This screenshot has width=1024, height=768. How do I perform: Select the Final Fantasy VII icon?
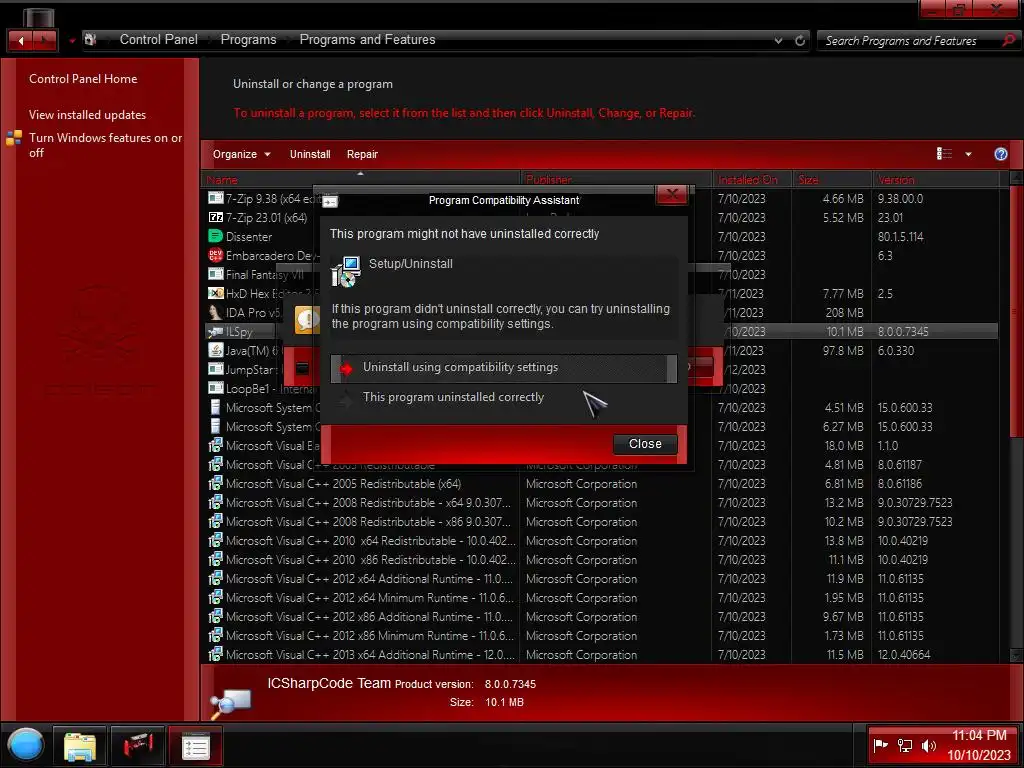coord(215,274)
